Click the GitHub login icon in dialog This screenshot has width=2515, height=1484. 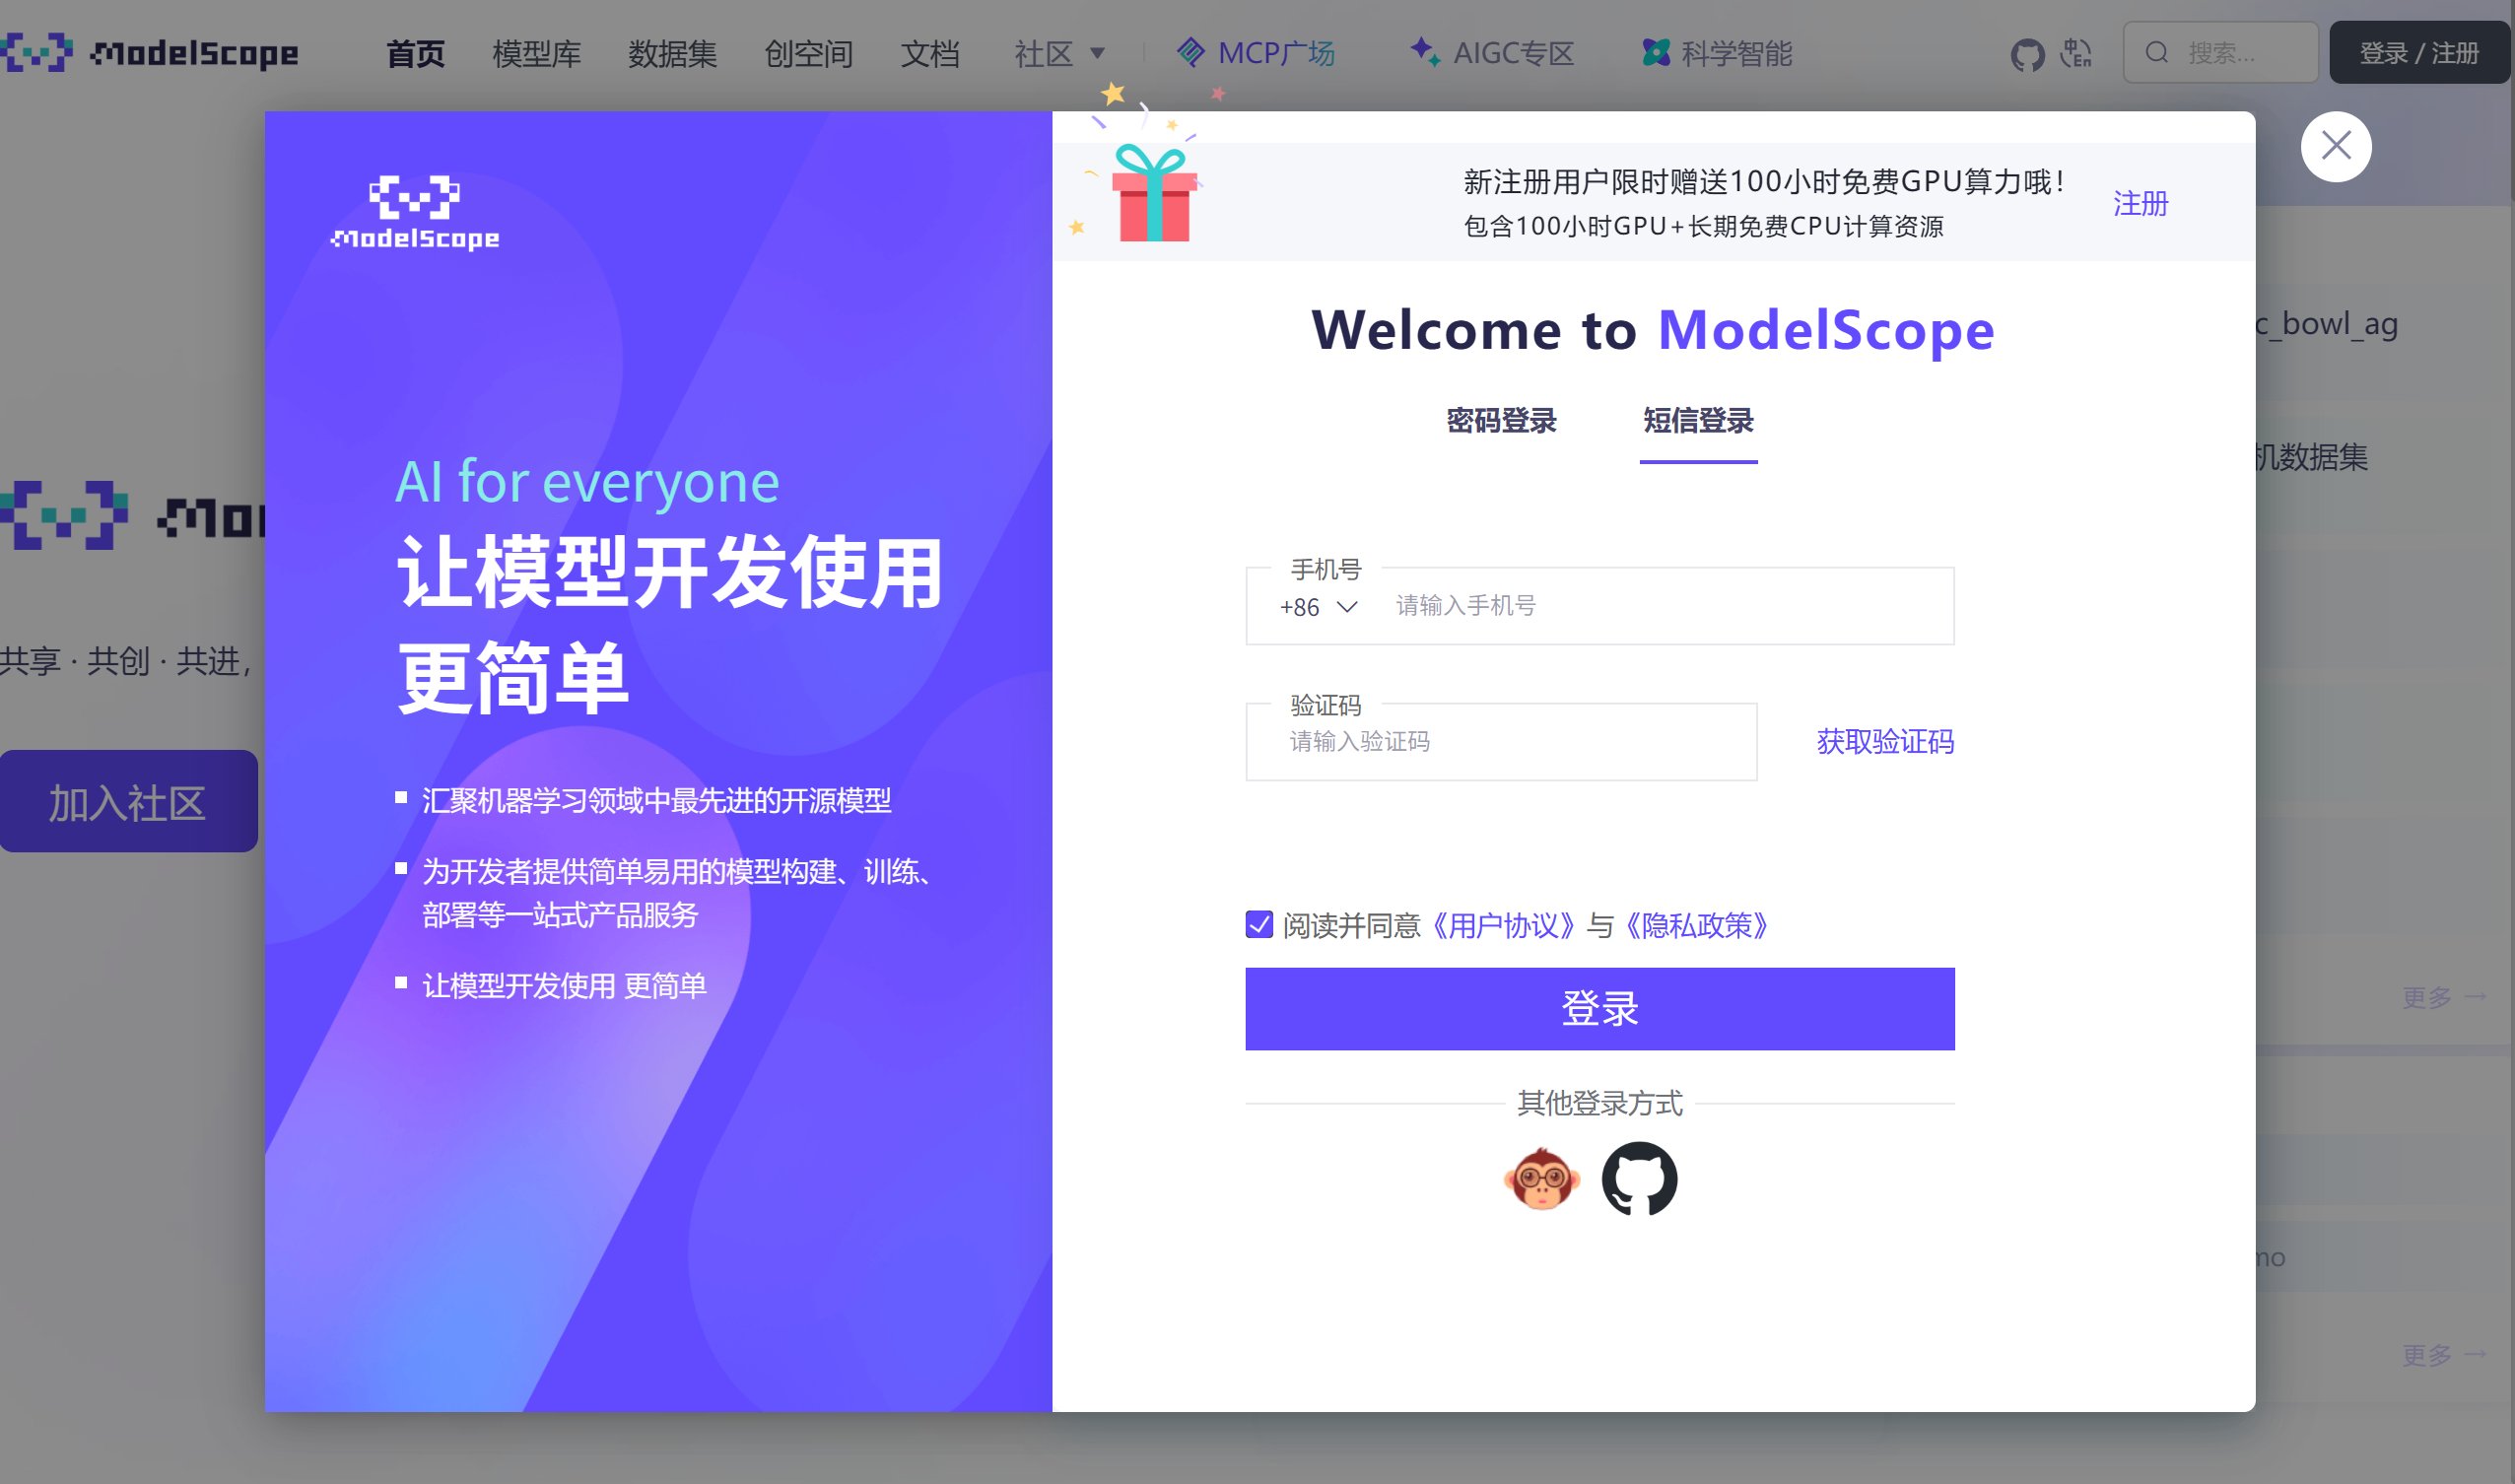[1639, 1179]
